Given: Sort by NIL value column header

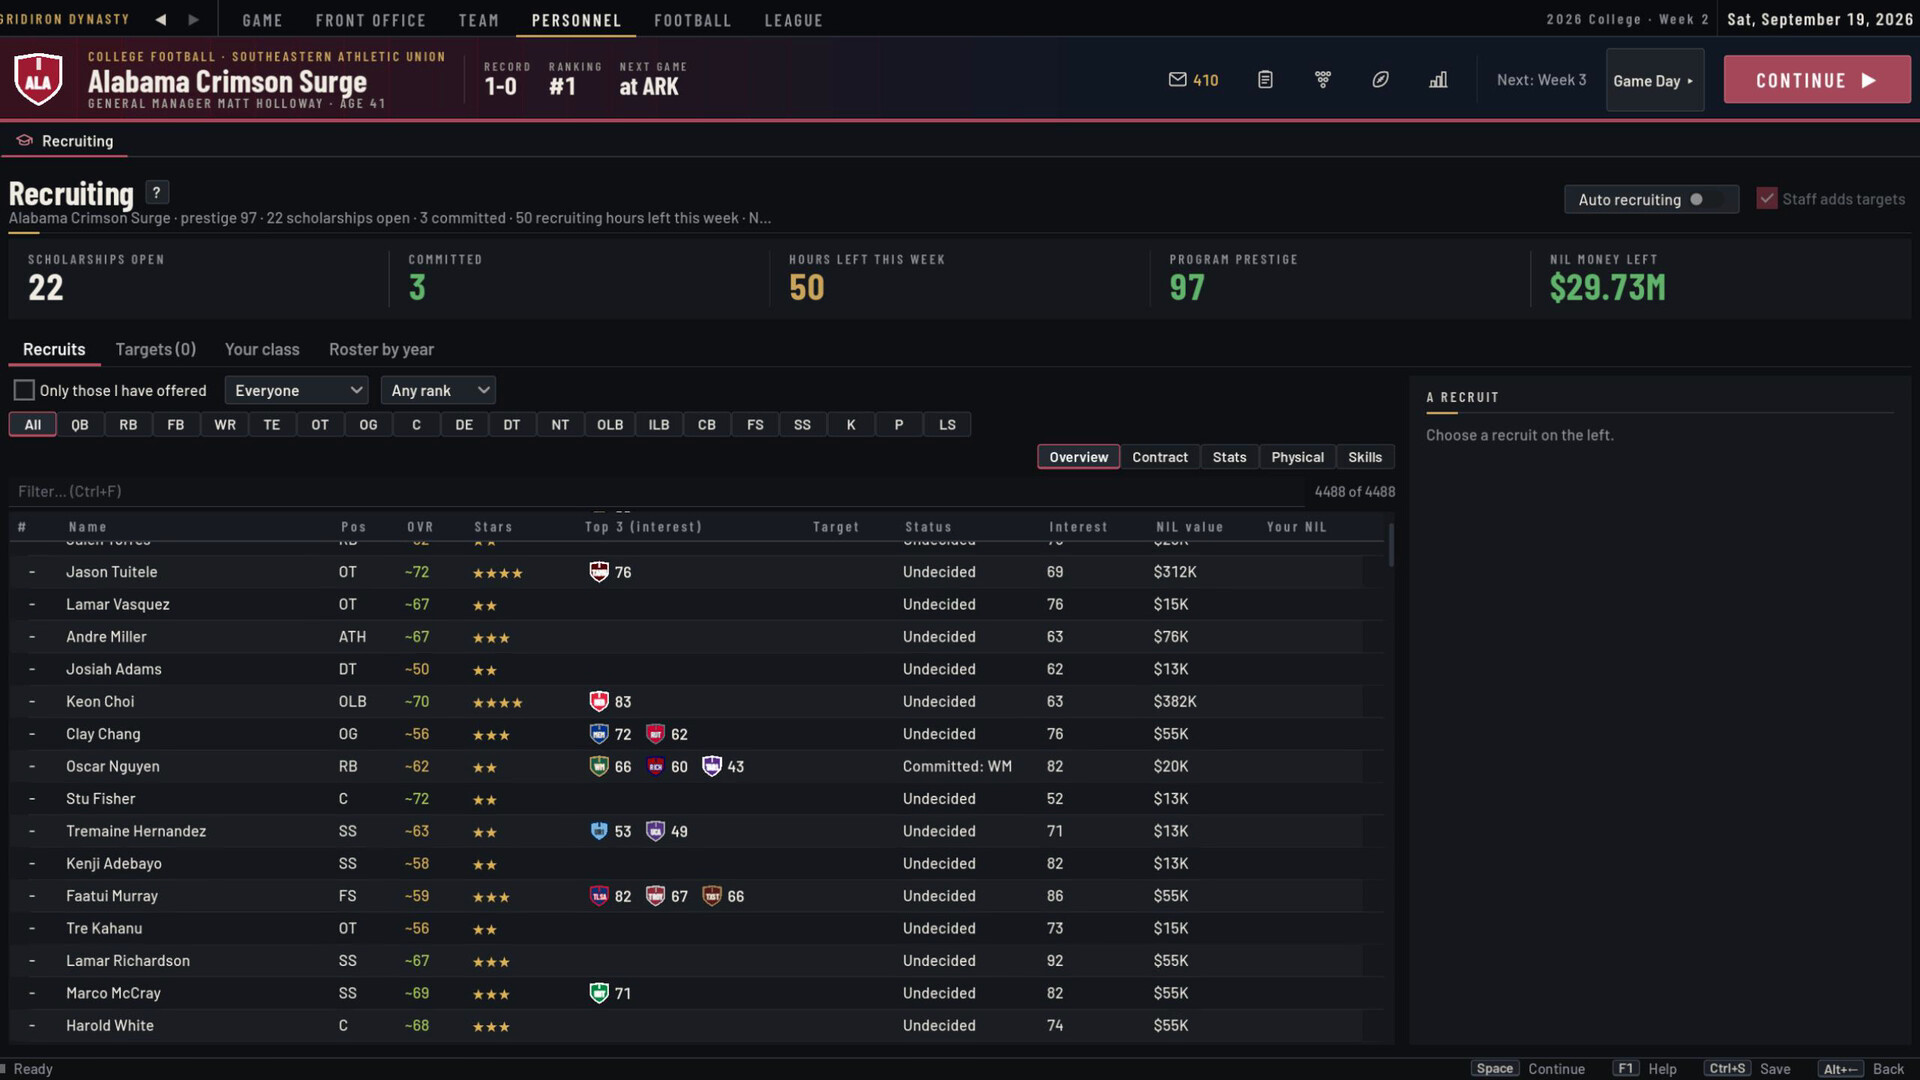Looking at the screenshot, I should click(1189, 527).
